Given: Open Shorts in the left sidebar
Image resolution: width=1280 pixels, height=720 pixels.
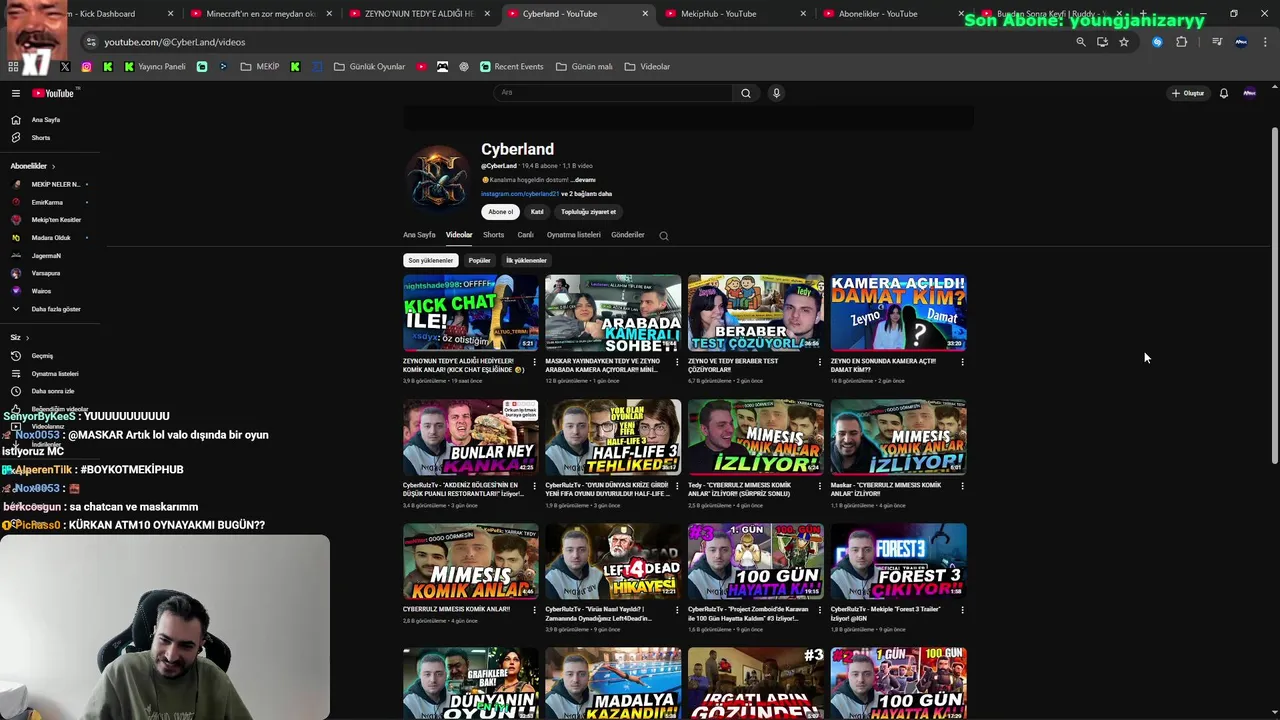Looking at the screenshot, I should pyautogui.click(x=40, y=138).
